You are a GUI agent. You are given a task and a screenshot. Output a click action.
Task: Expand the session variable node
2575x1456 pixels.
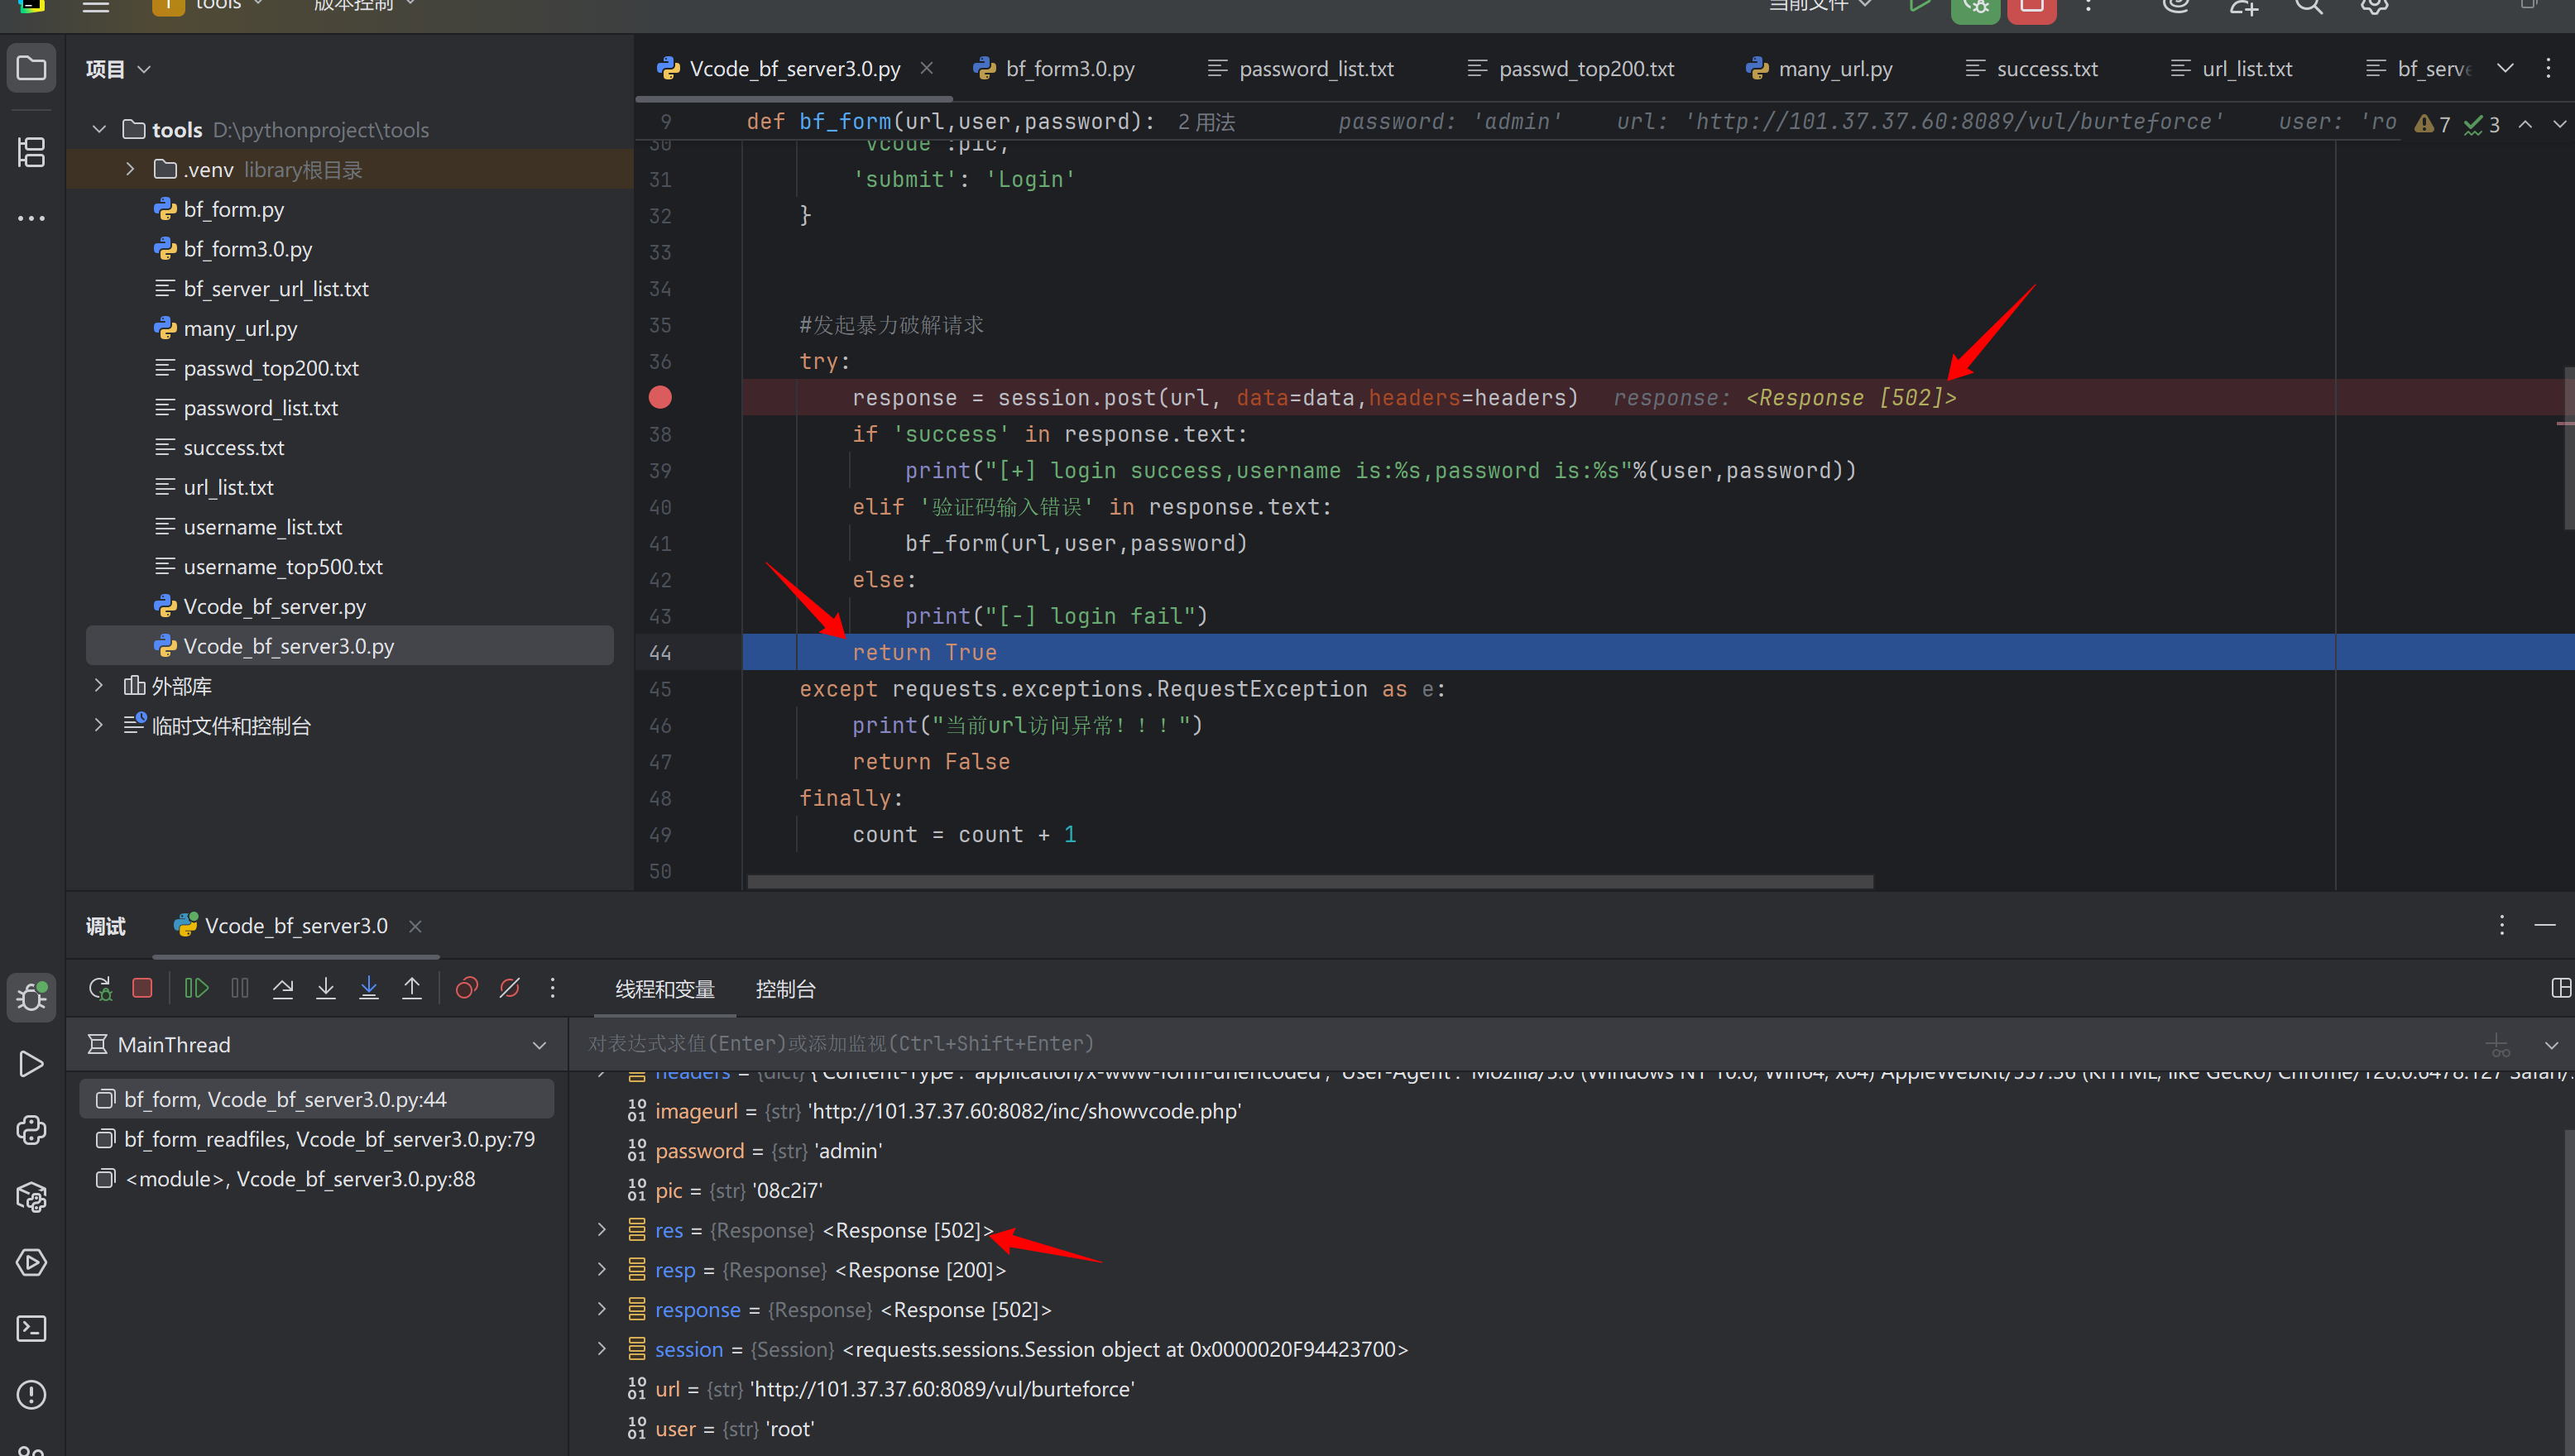click(602, 1349)
